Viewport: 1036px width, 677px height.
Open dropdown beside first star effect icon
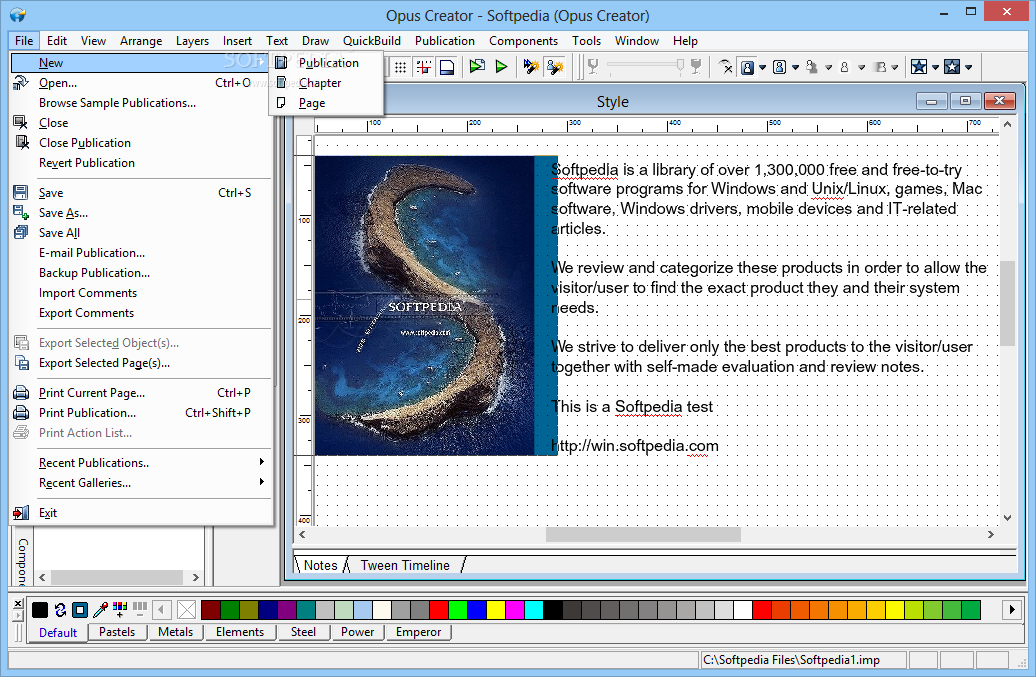pos(935,67)
